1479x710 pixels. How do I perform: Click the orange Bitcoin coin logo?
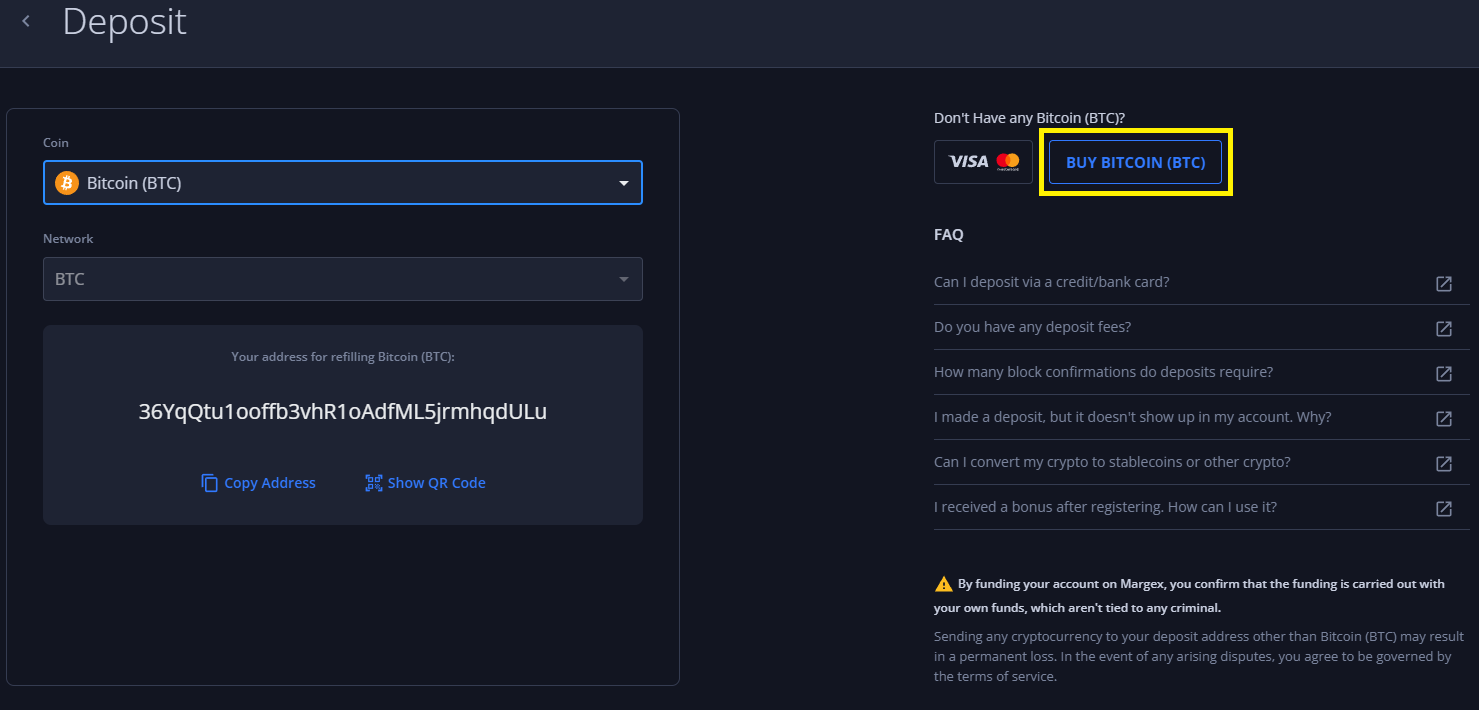(67, 183)
